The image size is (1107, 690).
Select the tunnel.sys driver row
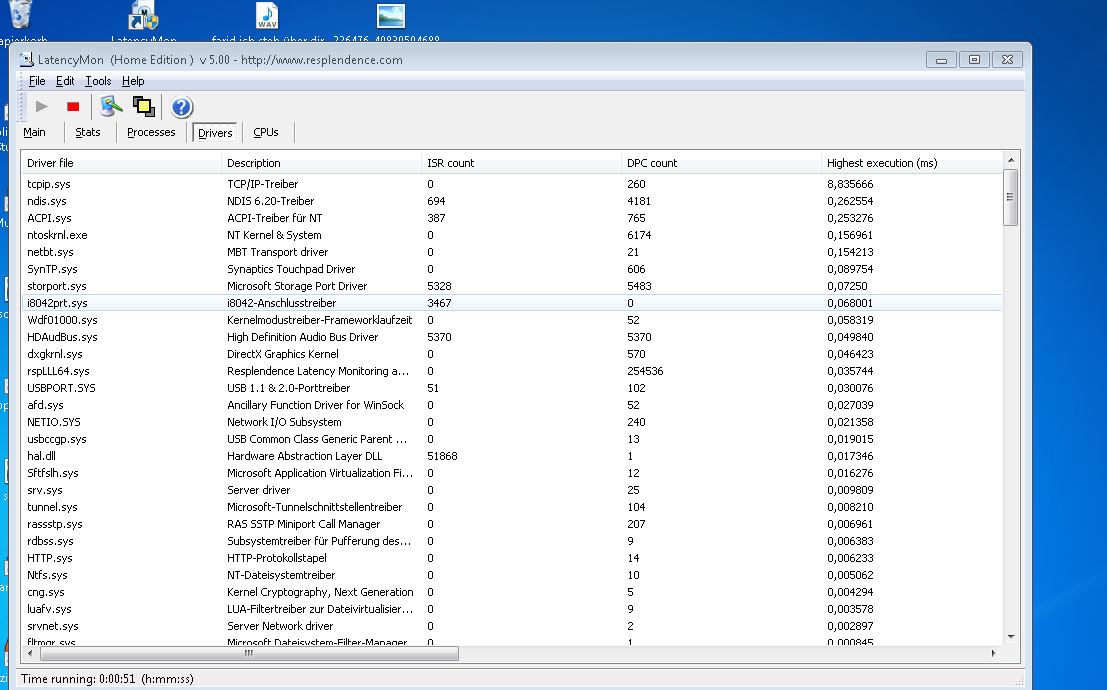(512, 506)
